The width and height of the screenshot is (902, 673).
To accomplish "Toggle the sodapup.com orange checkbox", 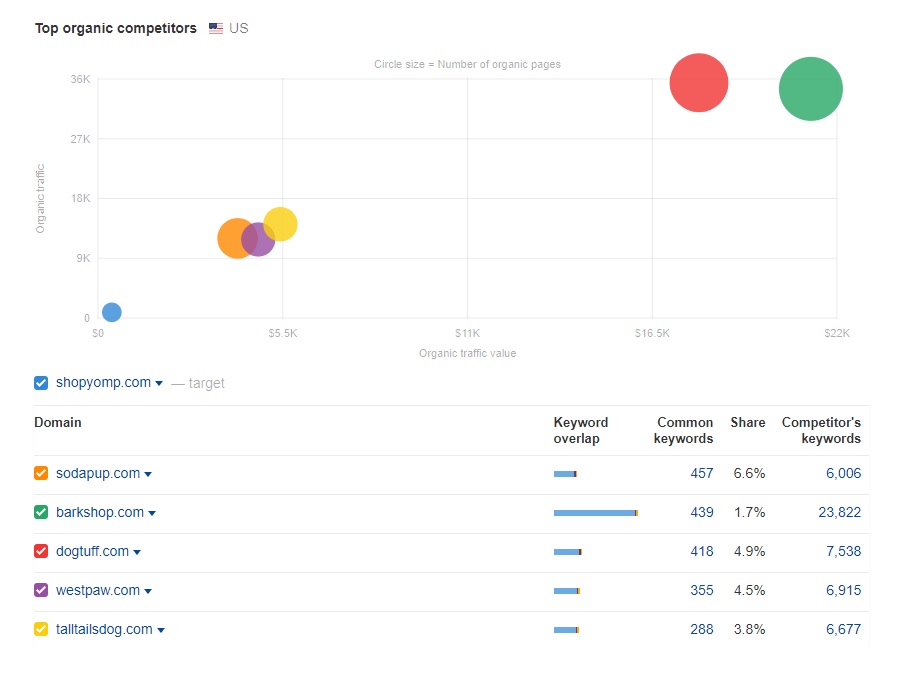I will pos(41,473).
